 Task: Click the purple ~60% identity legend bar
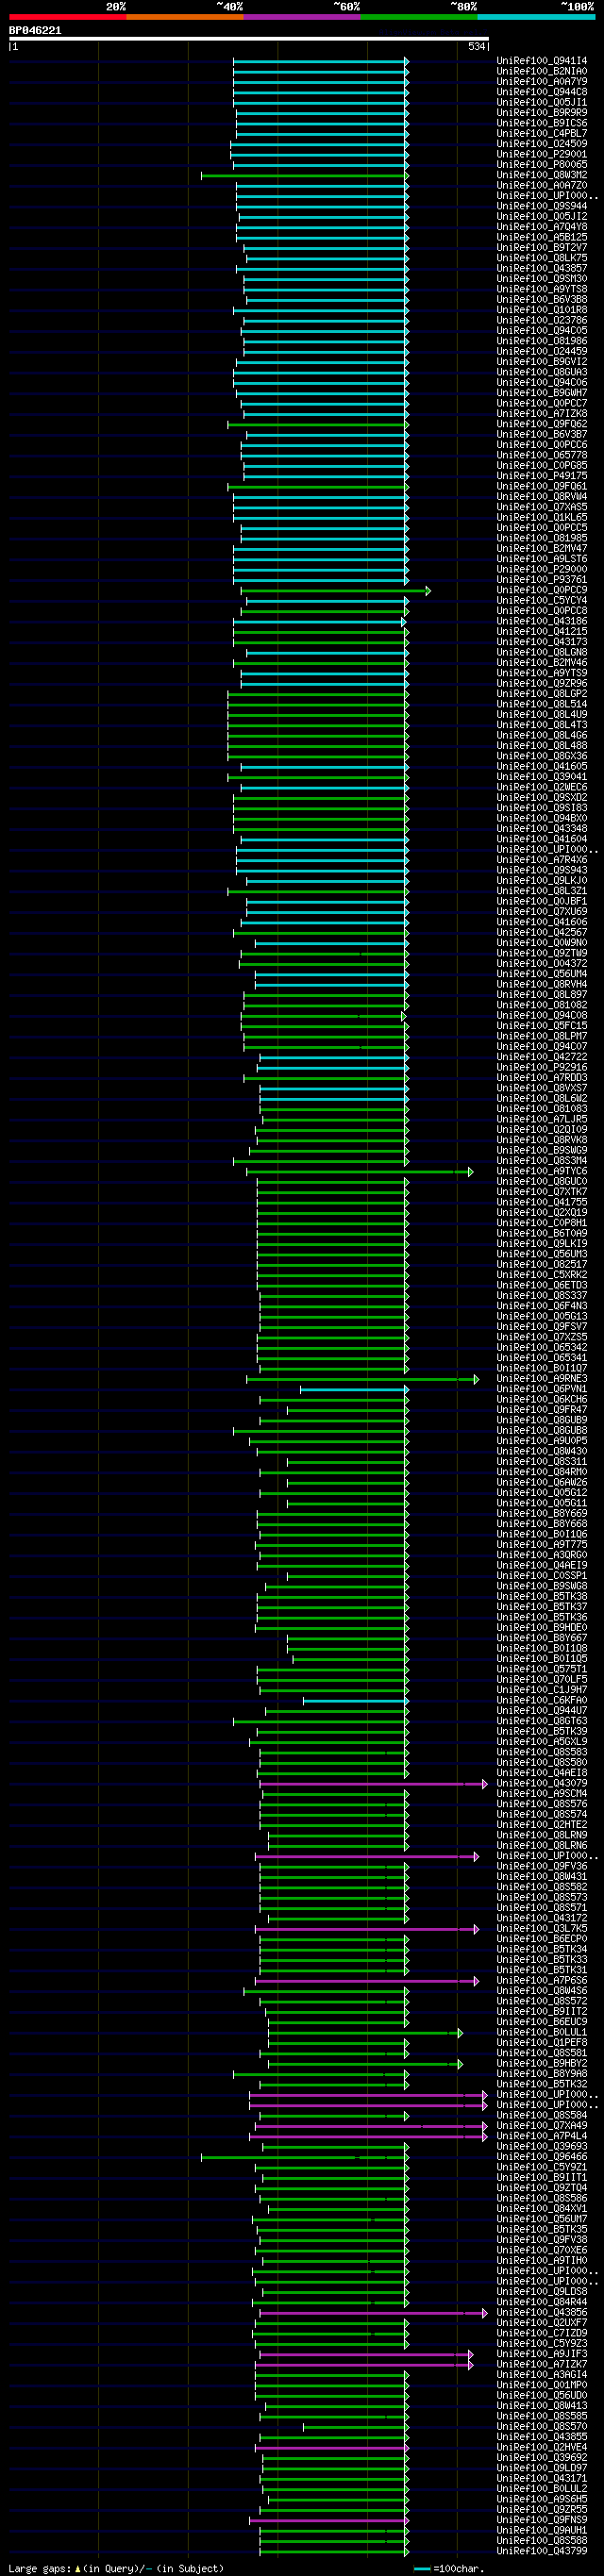coord(302,17)
